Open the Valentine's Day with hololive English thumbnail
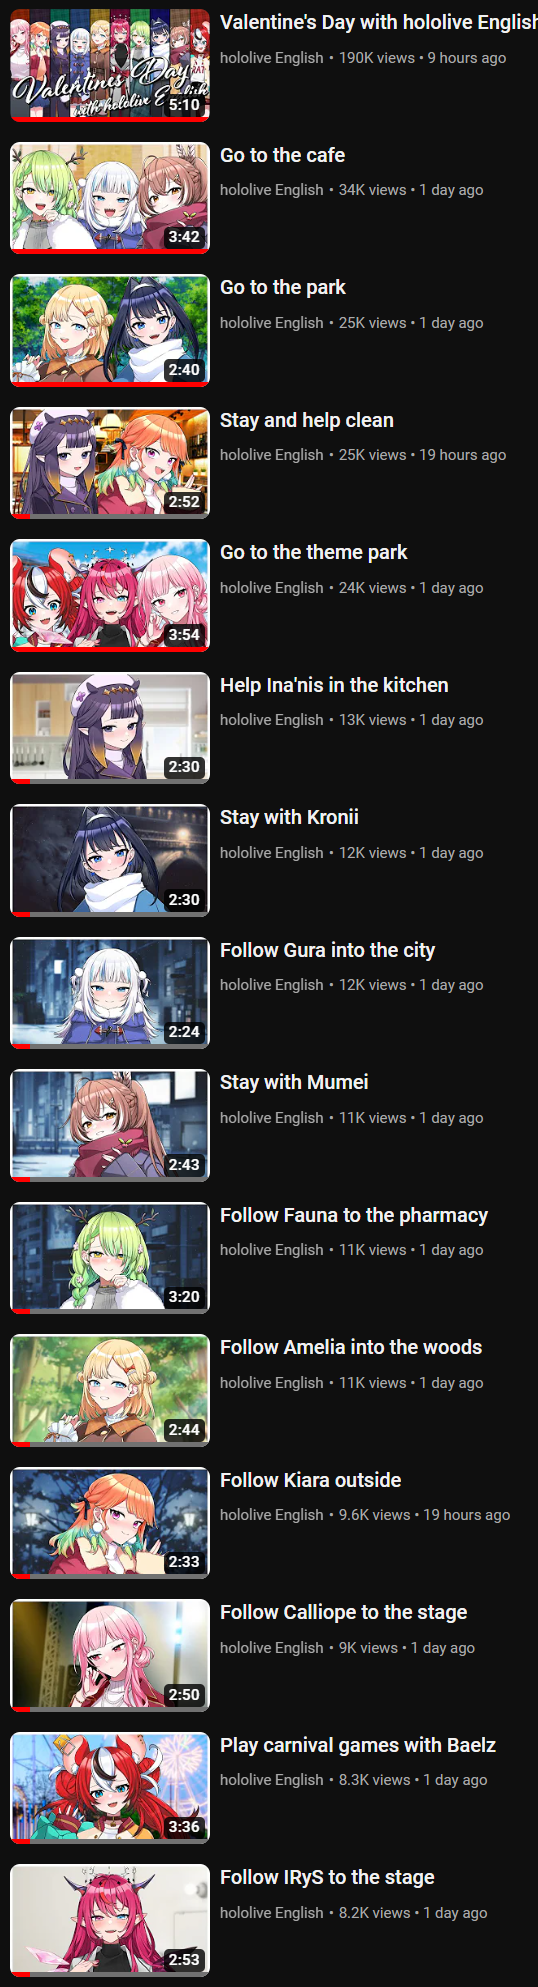 (110, 65)
